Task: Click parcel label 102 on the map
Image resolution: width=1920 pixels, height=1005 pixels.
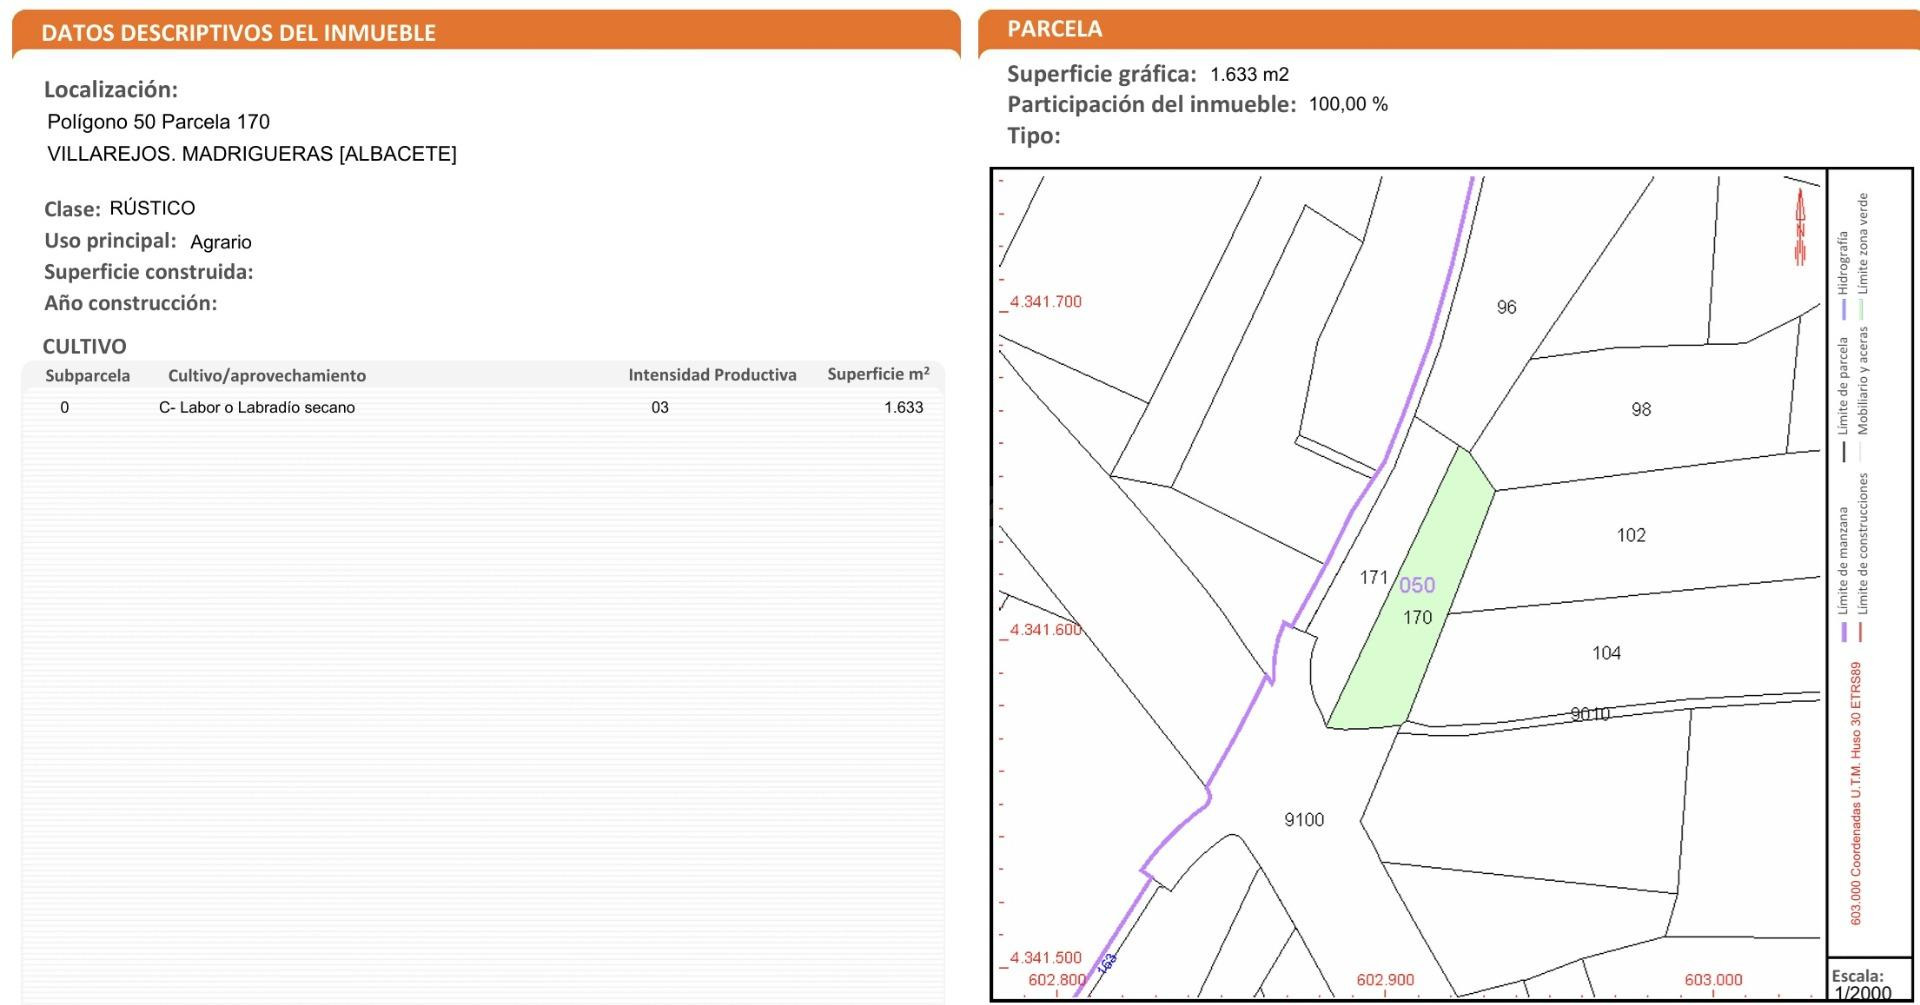Action: point(1631,535)
